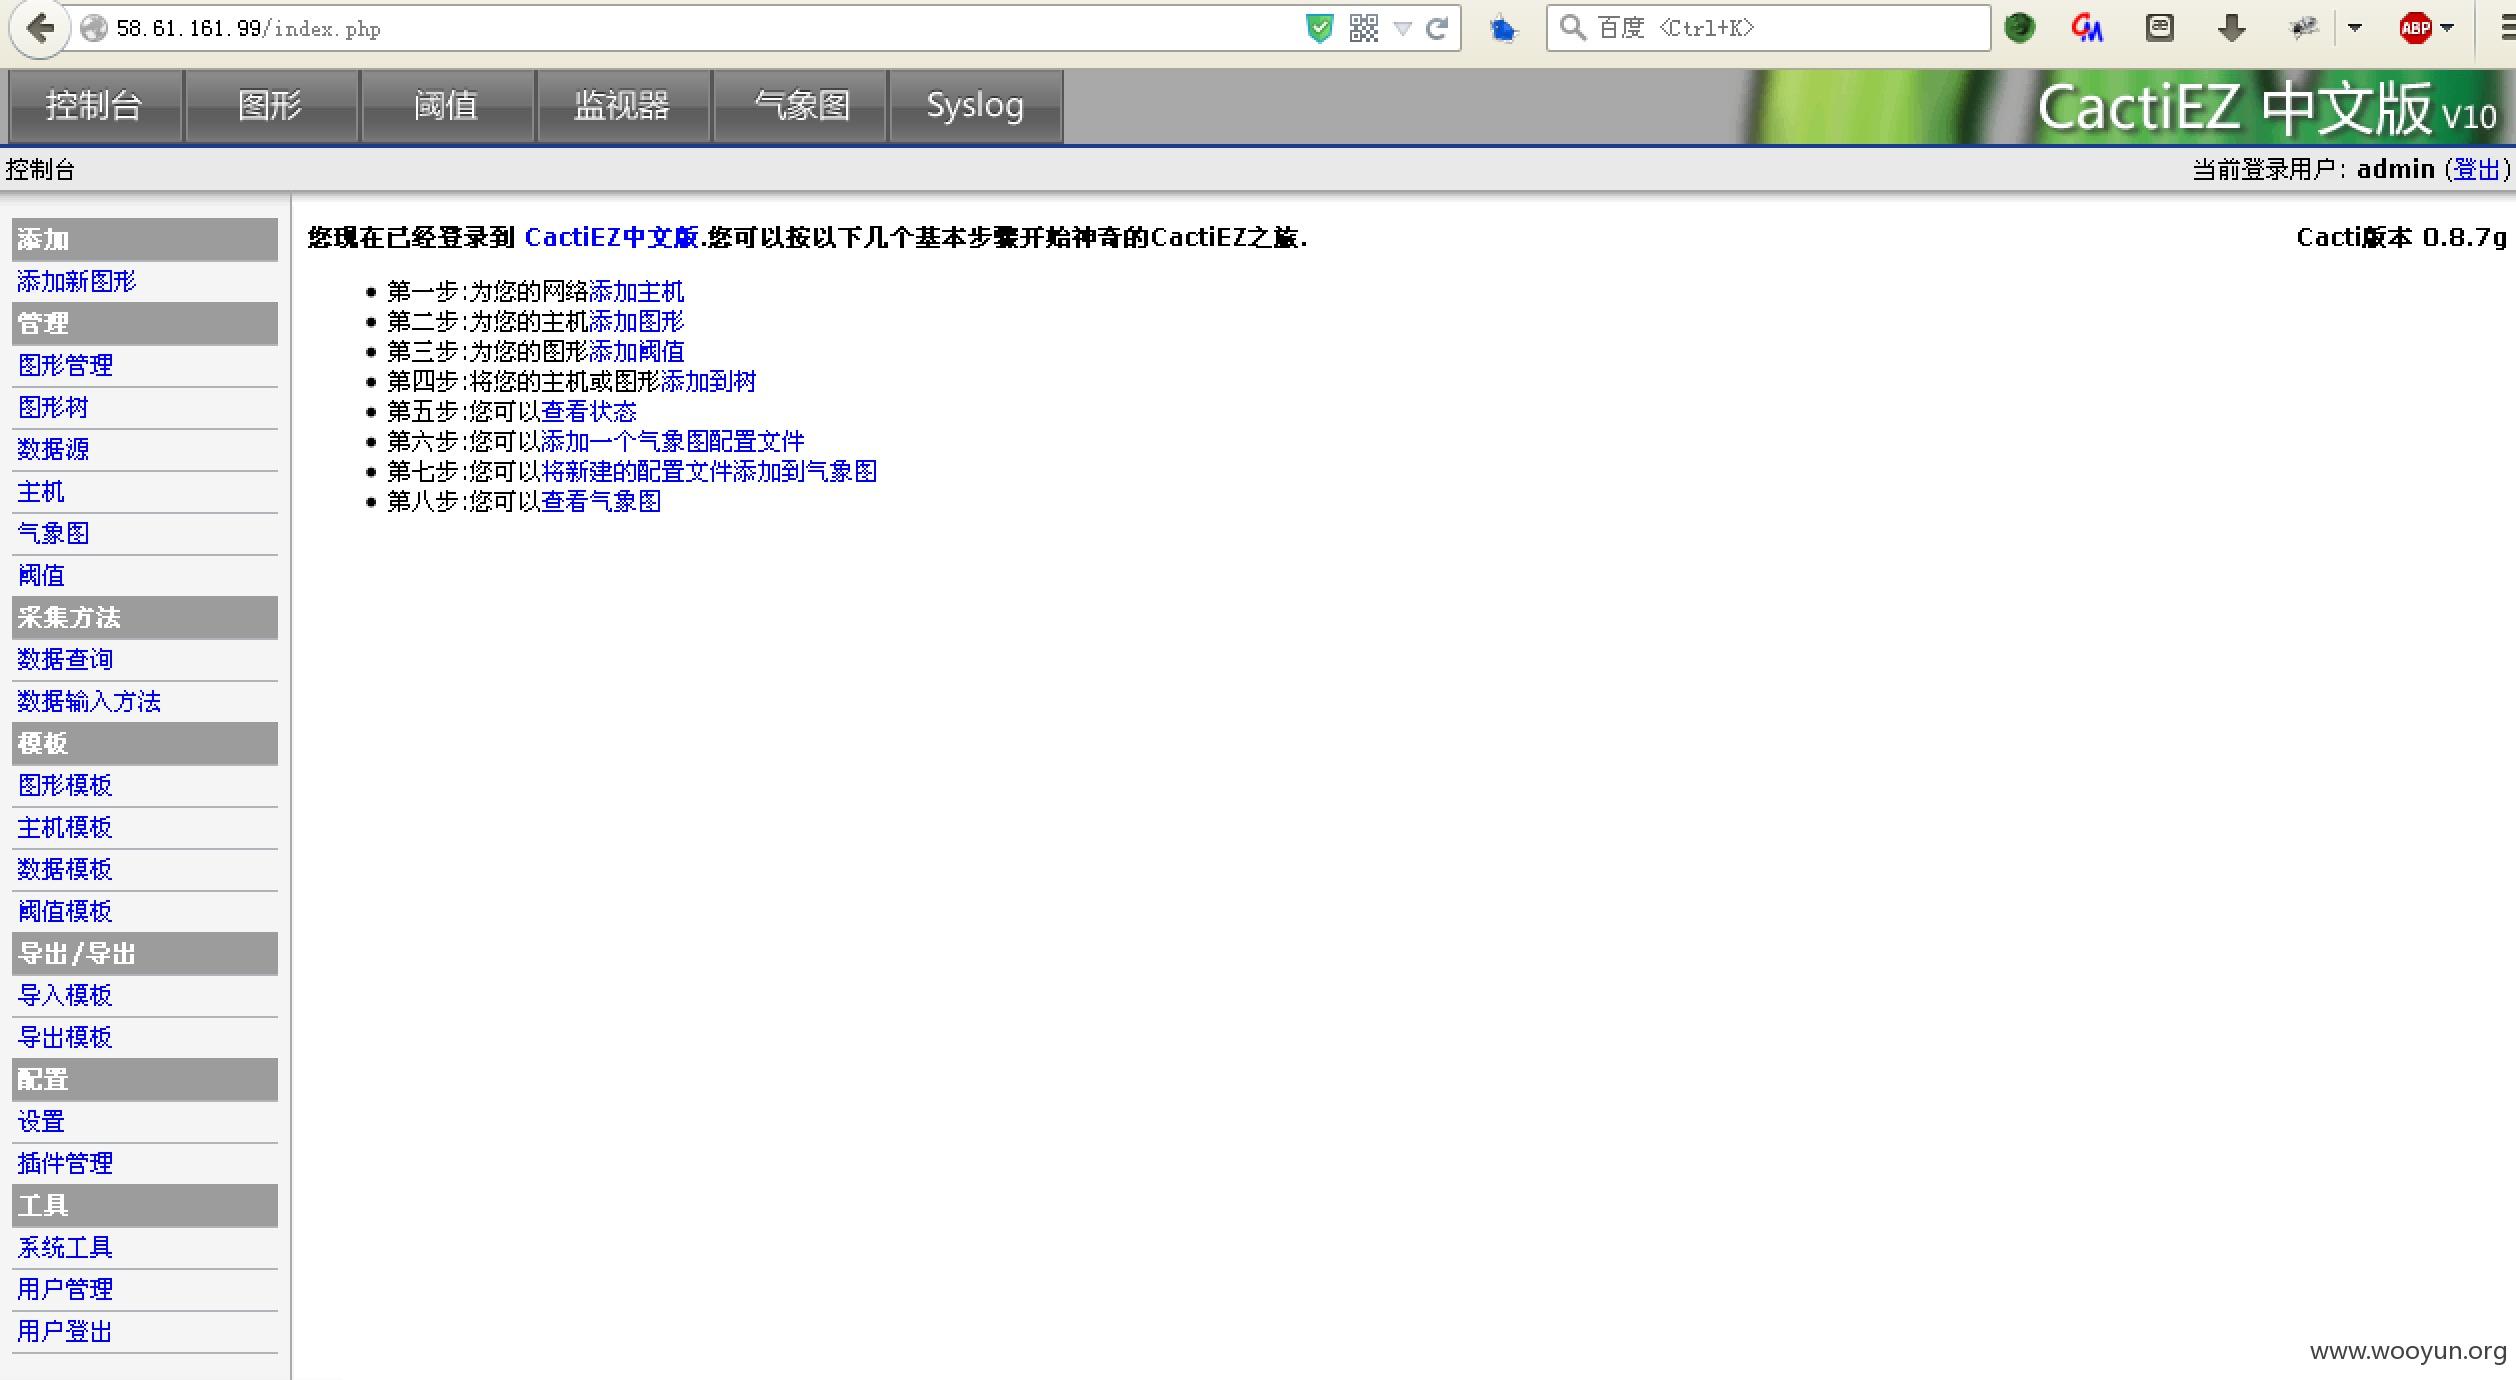Open 数据模板 sidebar link
This screenshot has width=2516, height=1380.
[65, 869]
